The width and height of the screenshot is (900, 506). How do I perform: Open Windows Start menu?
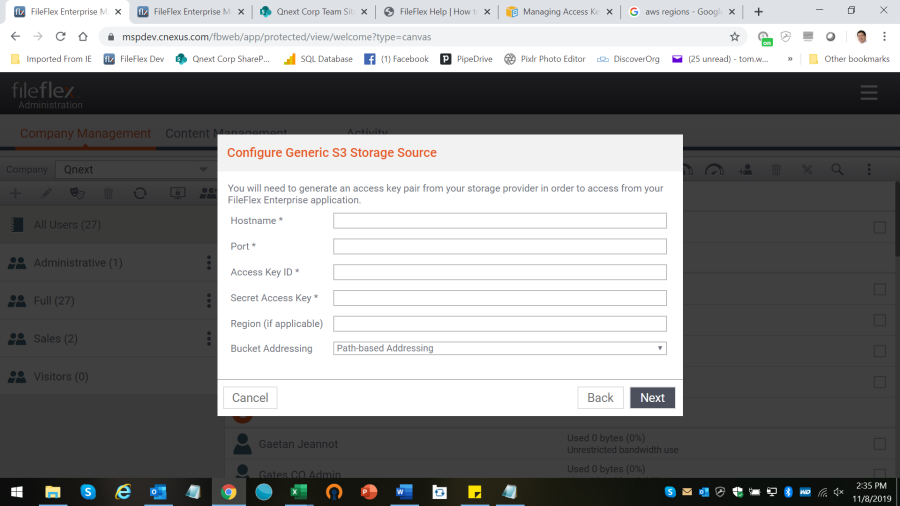pyautogui.click(x=17, y=492)
